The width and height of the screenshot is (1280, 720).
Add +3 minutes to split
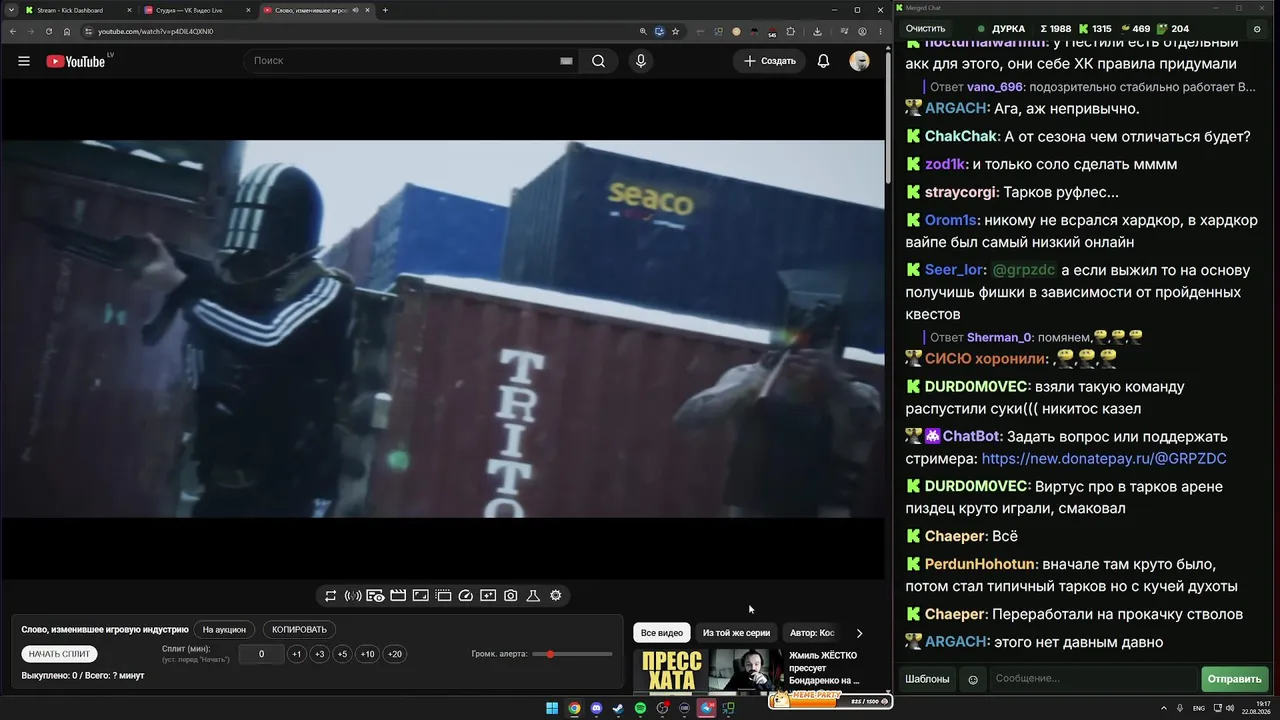(x=319, y=654)
